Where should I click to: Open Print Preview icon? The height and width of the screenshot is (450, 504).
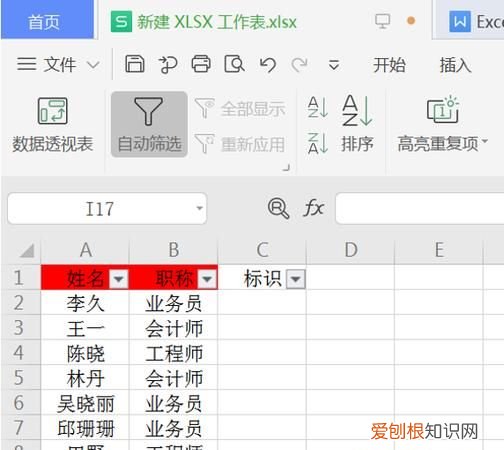234,64
